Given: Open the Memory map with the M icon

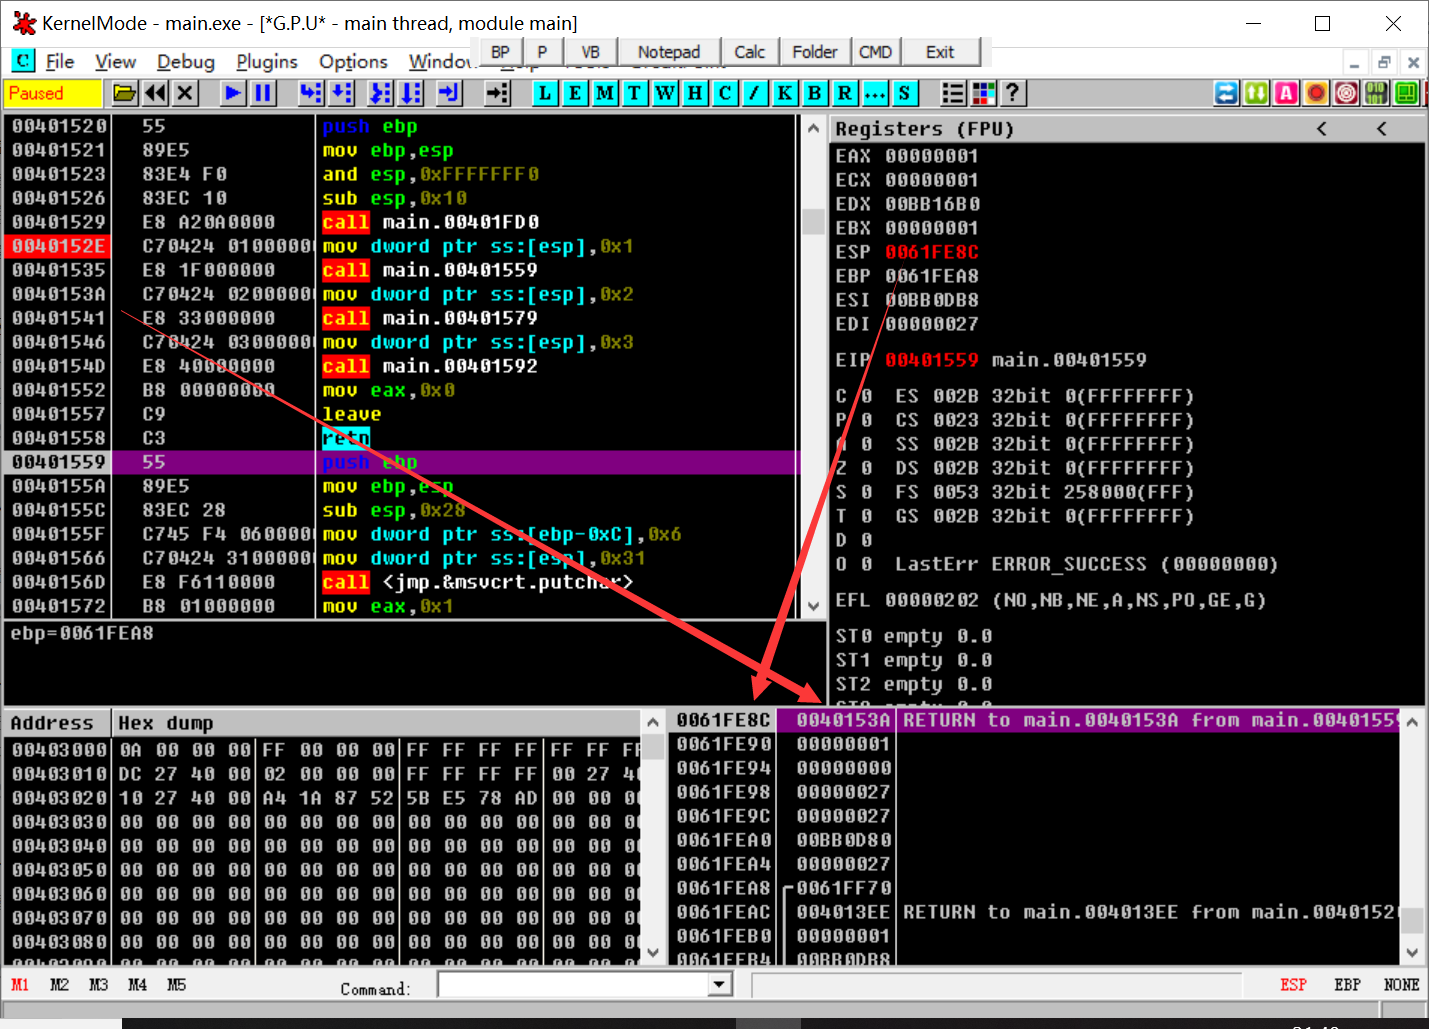Looking at the screenshot, I should (x=605, y=93).
